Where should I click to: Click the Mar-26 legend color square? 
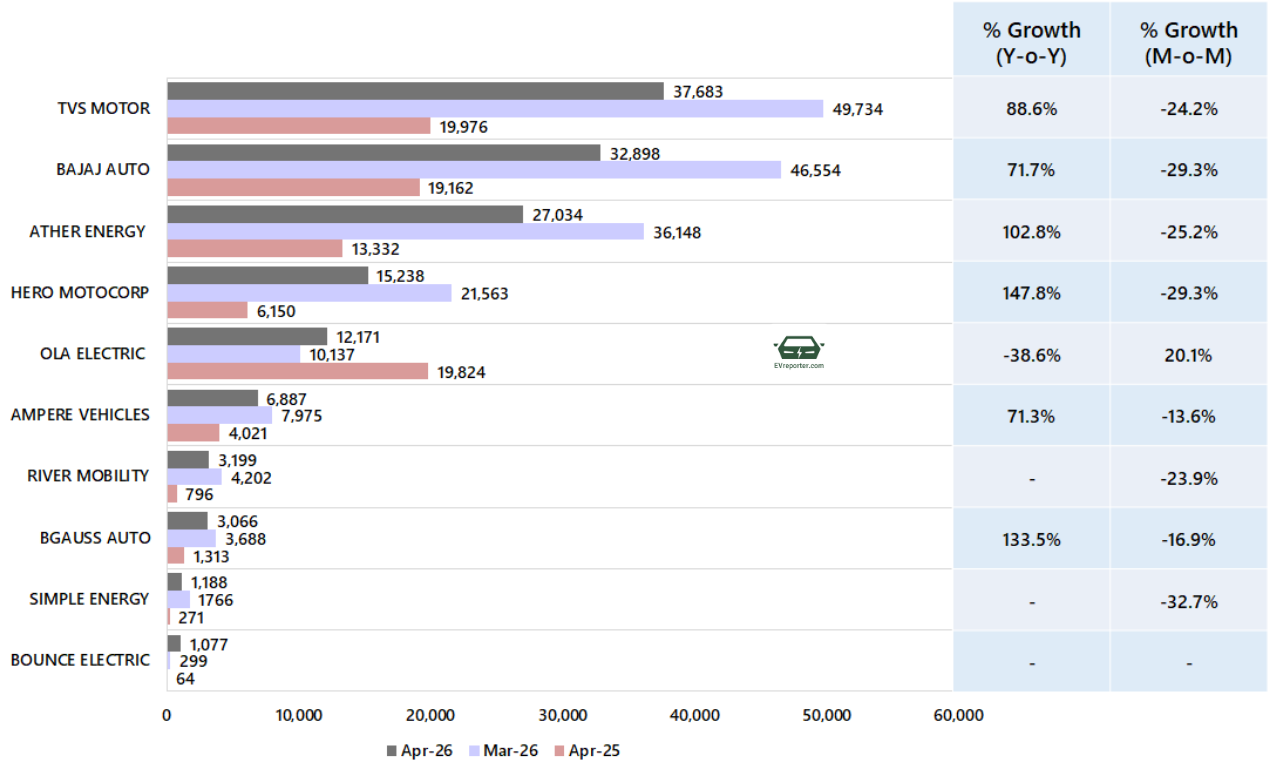[475, 751]
